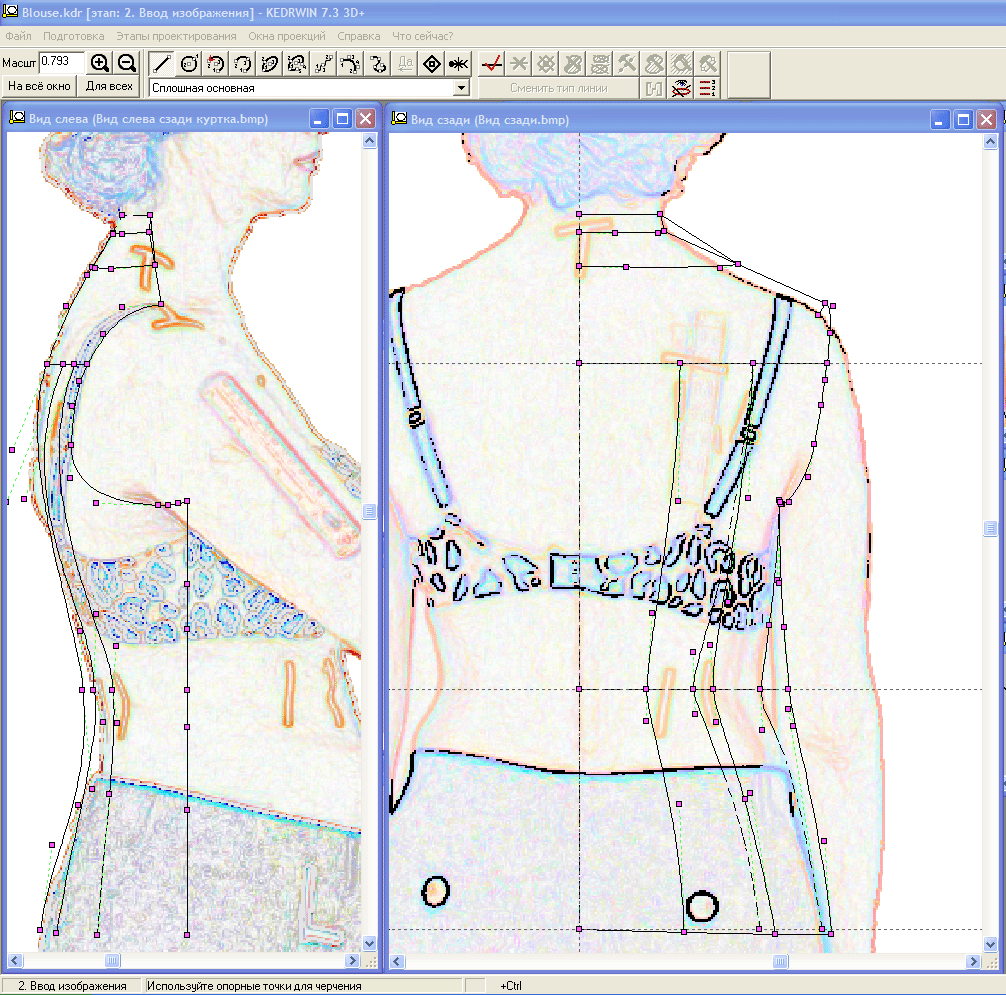Click scroll-down arrow in 'Вид слева' window
The image size is (1006, 995).
(370, 943)
